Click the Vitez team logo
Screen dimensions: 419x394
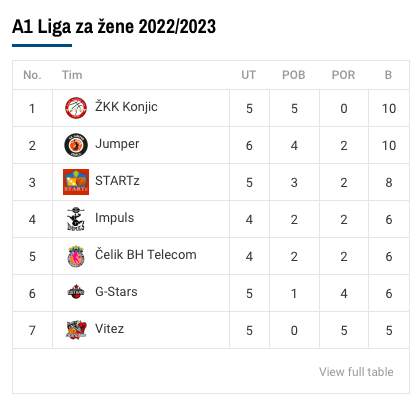[x=76, y=330]
